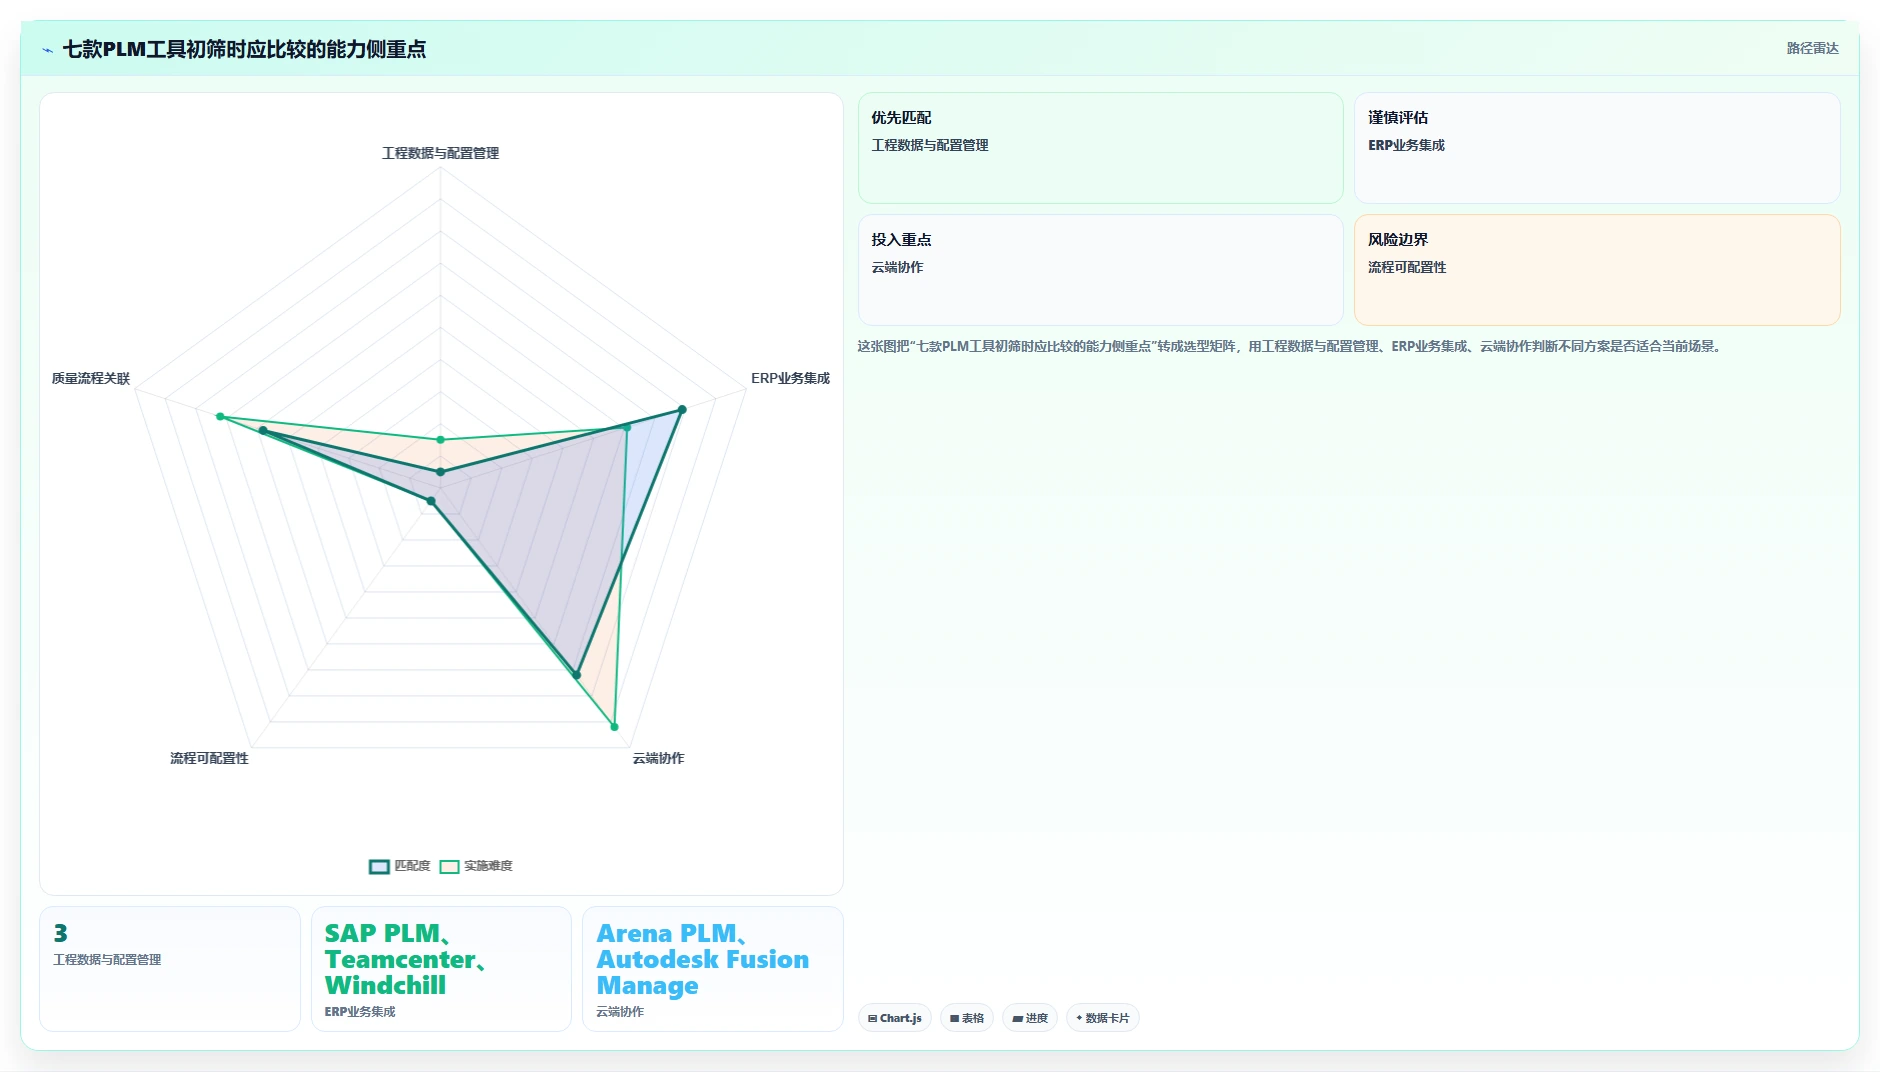Image resolution: width=1880 pixels, height=1072 pixels.
Task: Click the dashboard title 七款PLM工具初筛
Action: point(244,49)
